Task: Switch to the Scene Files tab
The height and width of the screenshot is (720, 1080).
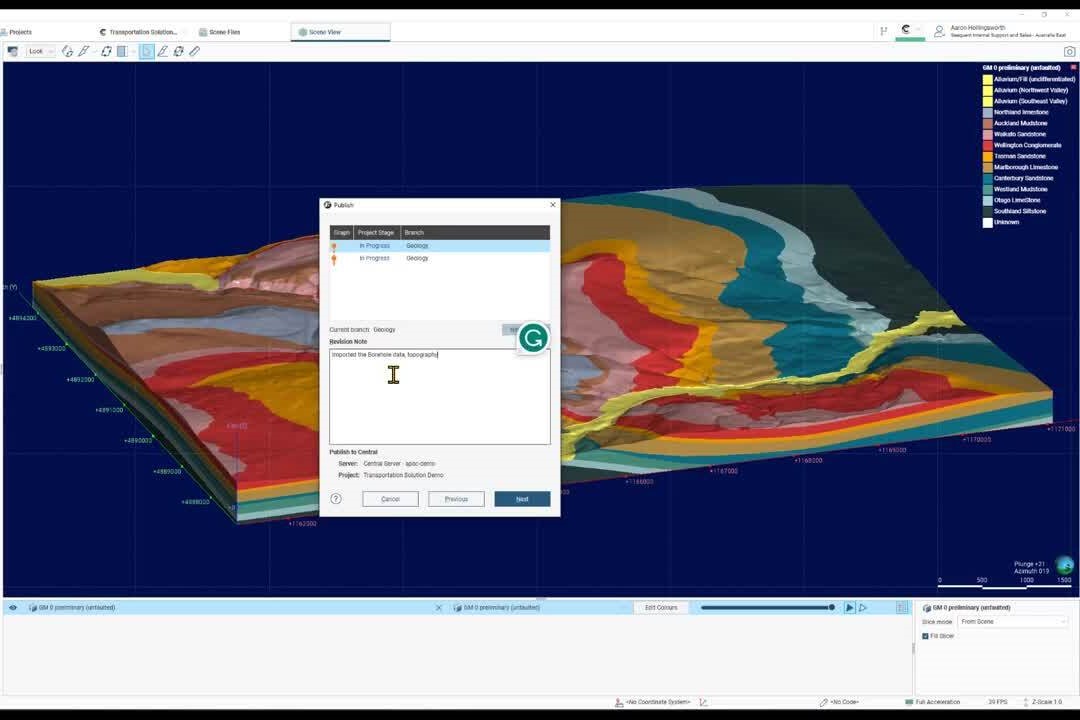Action: (220, 32)
